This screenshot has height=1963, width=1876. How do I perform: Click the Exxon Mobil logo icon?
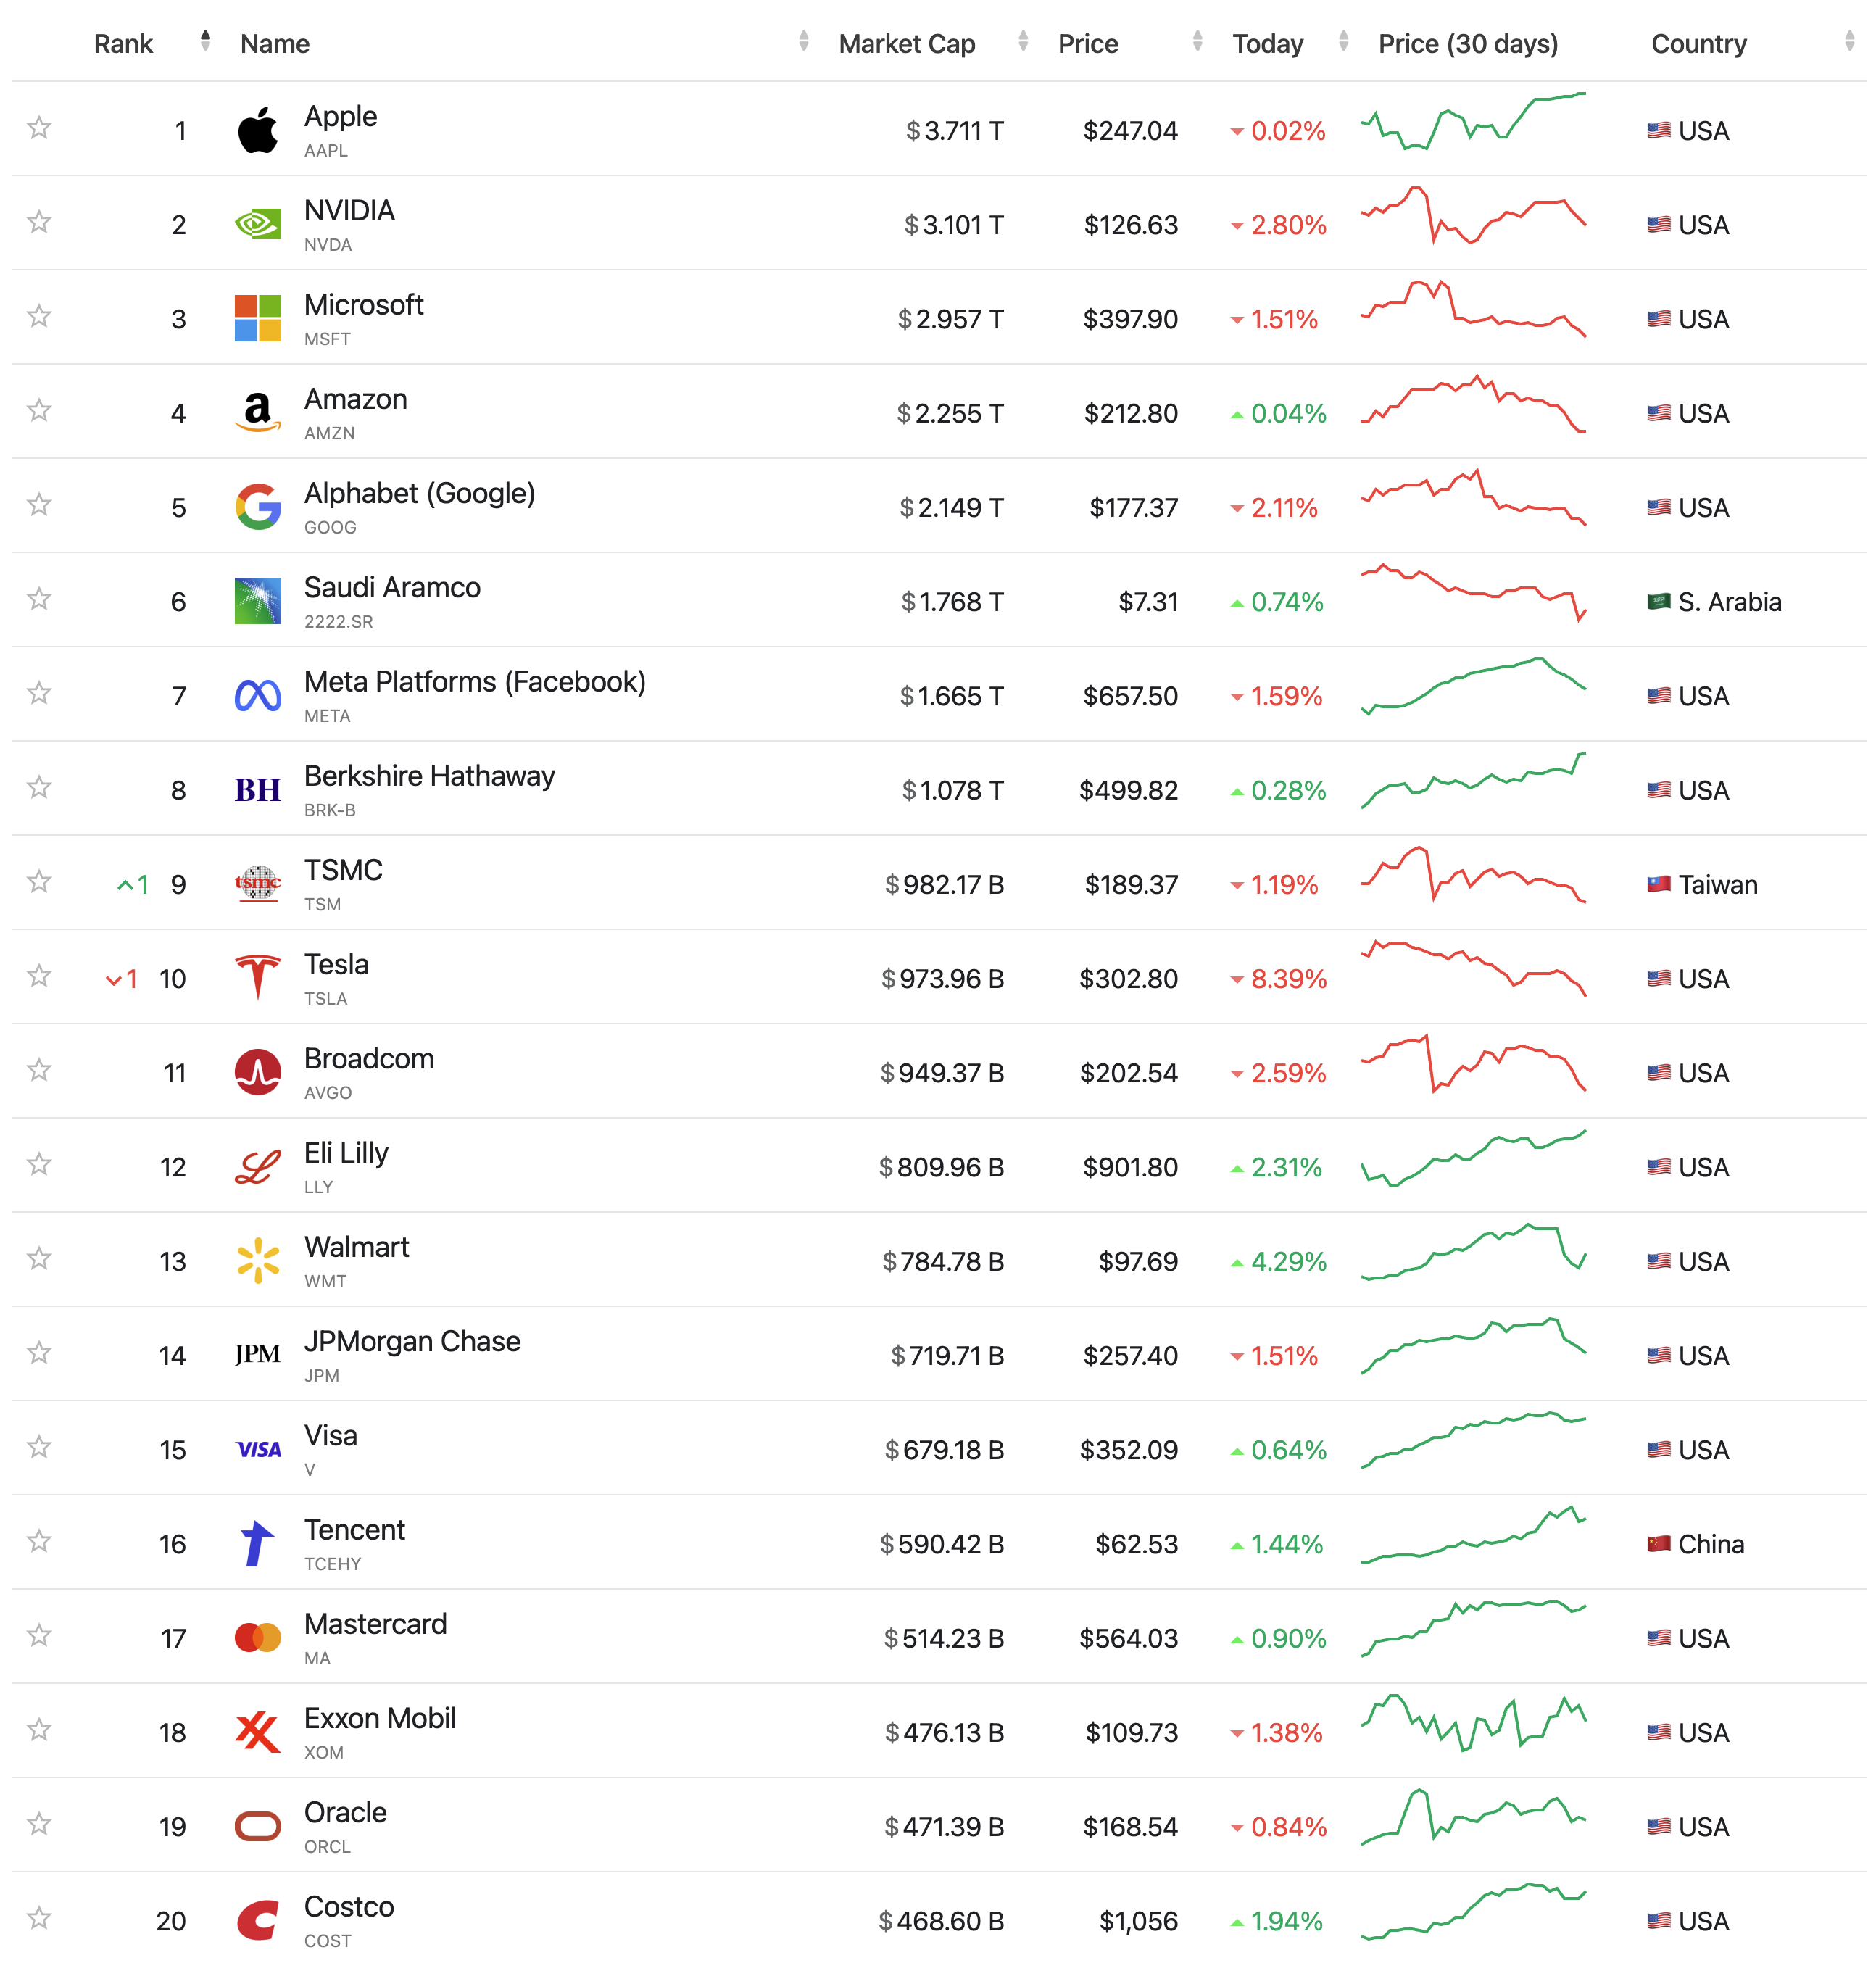[258, 1731]
